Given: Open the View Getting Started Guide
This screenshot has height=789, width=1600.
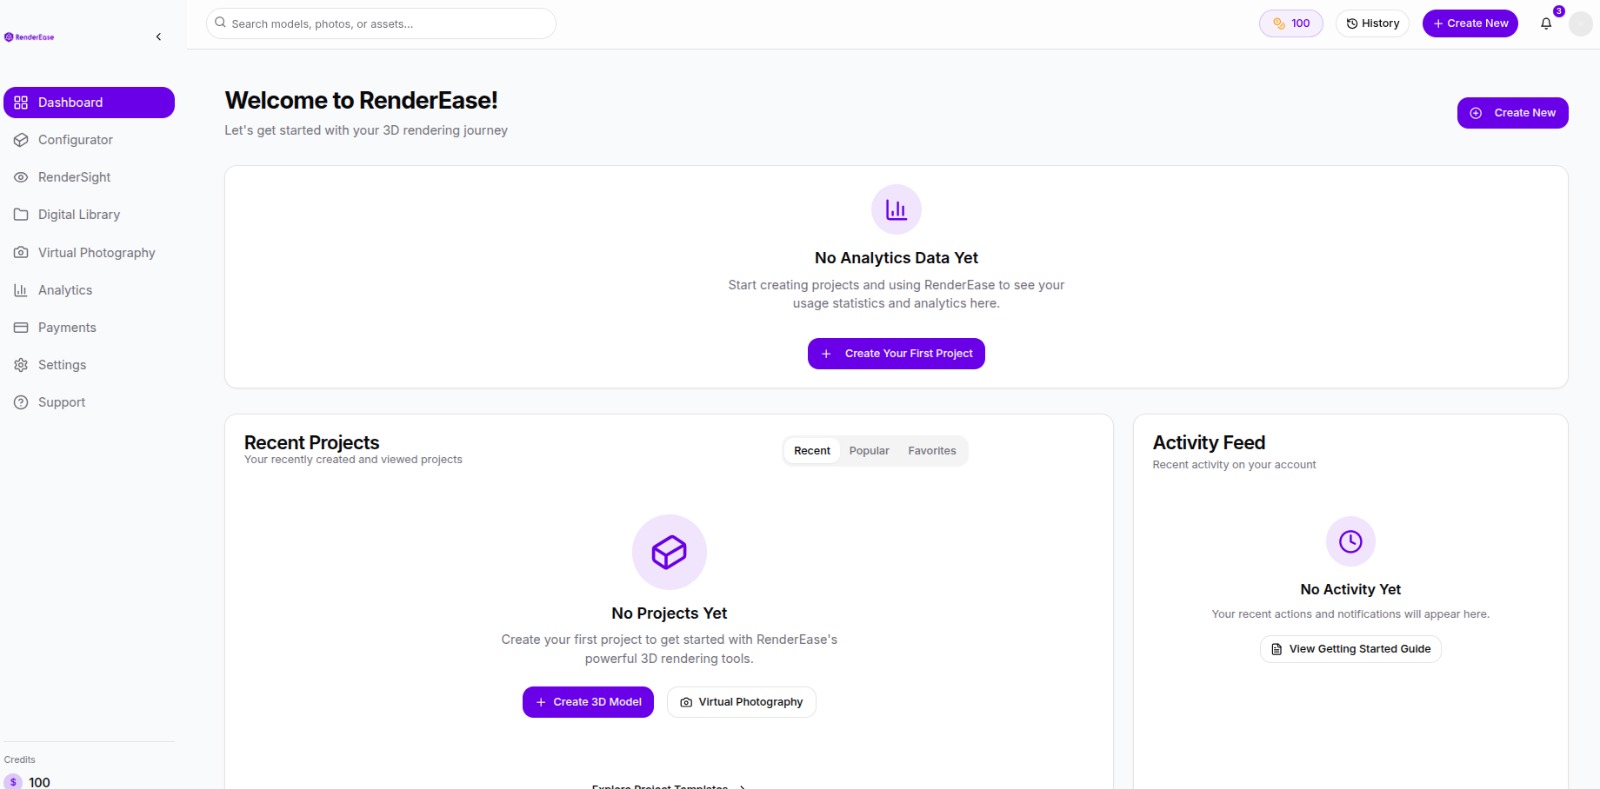Looking at the screenshot, I should point(1350,649).
